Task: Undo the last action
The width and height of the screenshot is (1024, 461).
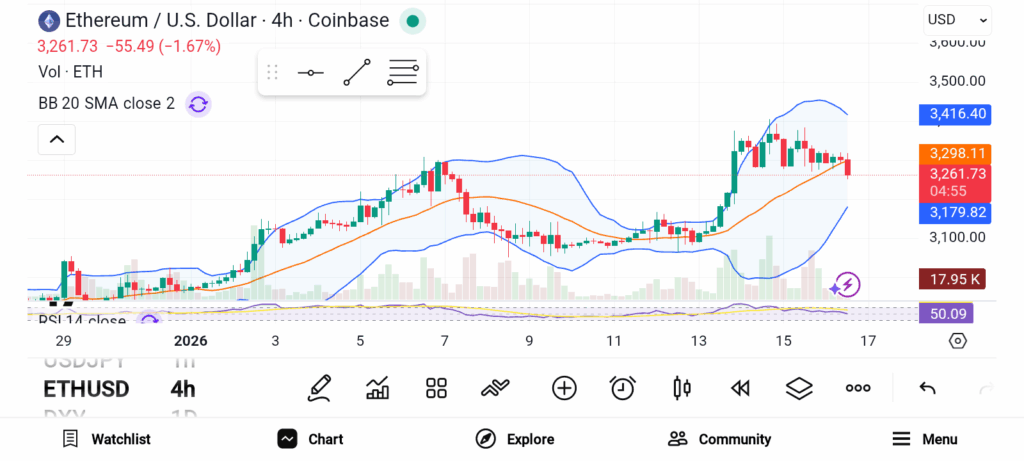Action: tap(927, 388)
